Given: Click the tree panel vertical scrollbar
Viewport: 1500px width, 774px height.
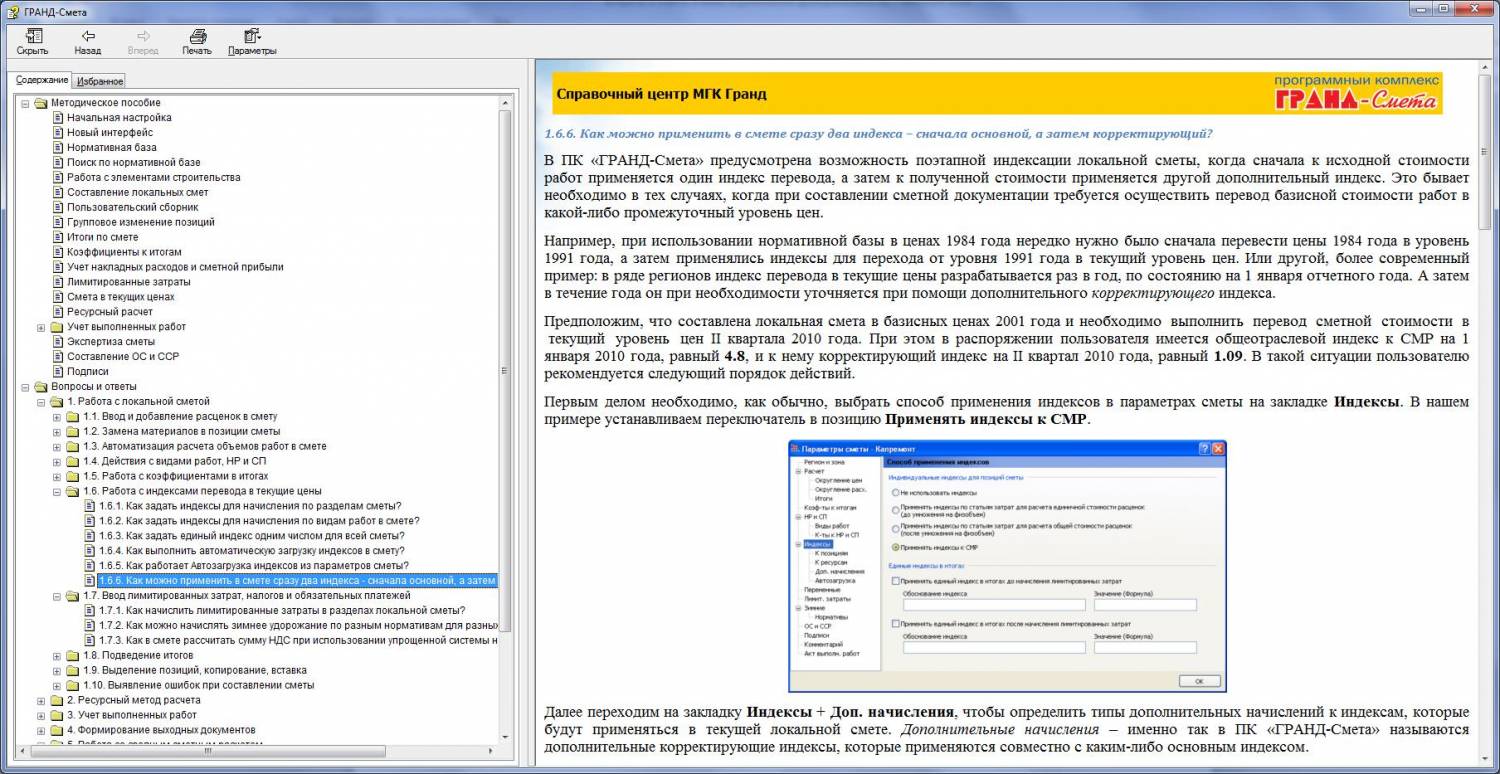Looking at the screenshot, I should 505,400.
